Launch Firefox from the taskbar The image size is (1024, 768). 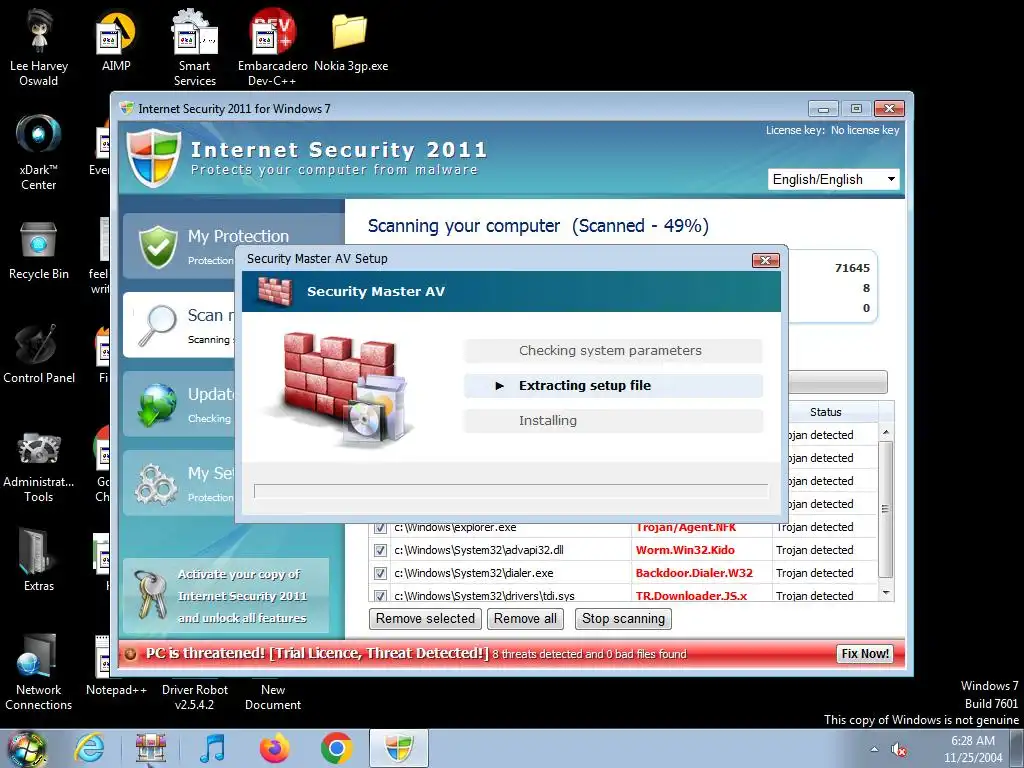274,748
